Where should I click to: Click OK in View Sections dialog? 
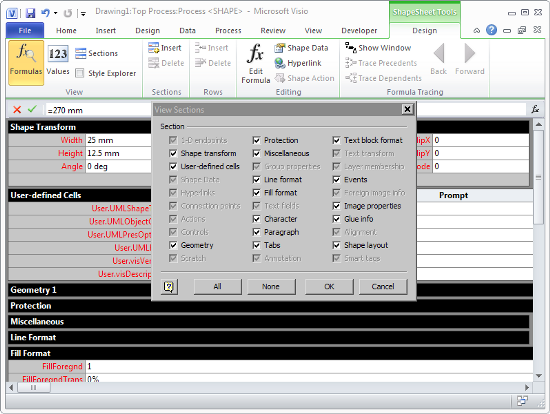point(329,287)
